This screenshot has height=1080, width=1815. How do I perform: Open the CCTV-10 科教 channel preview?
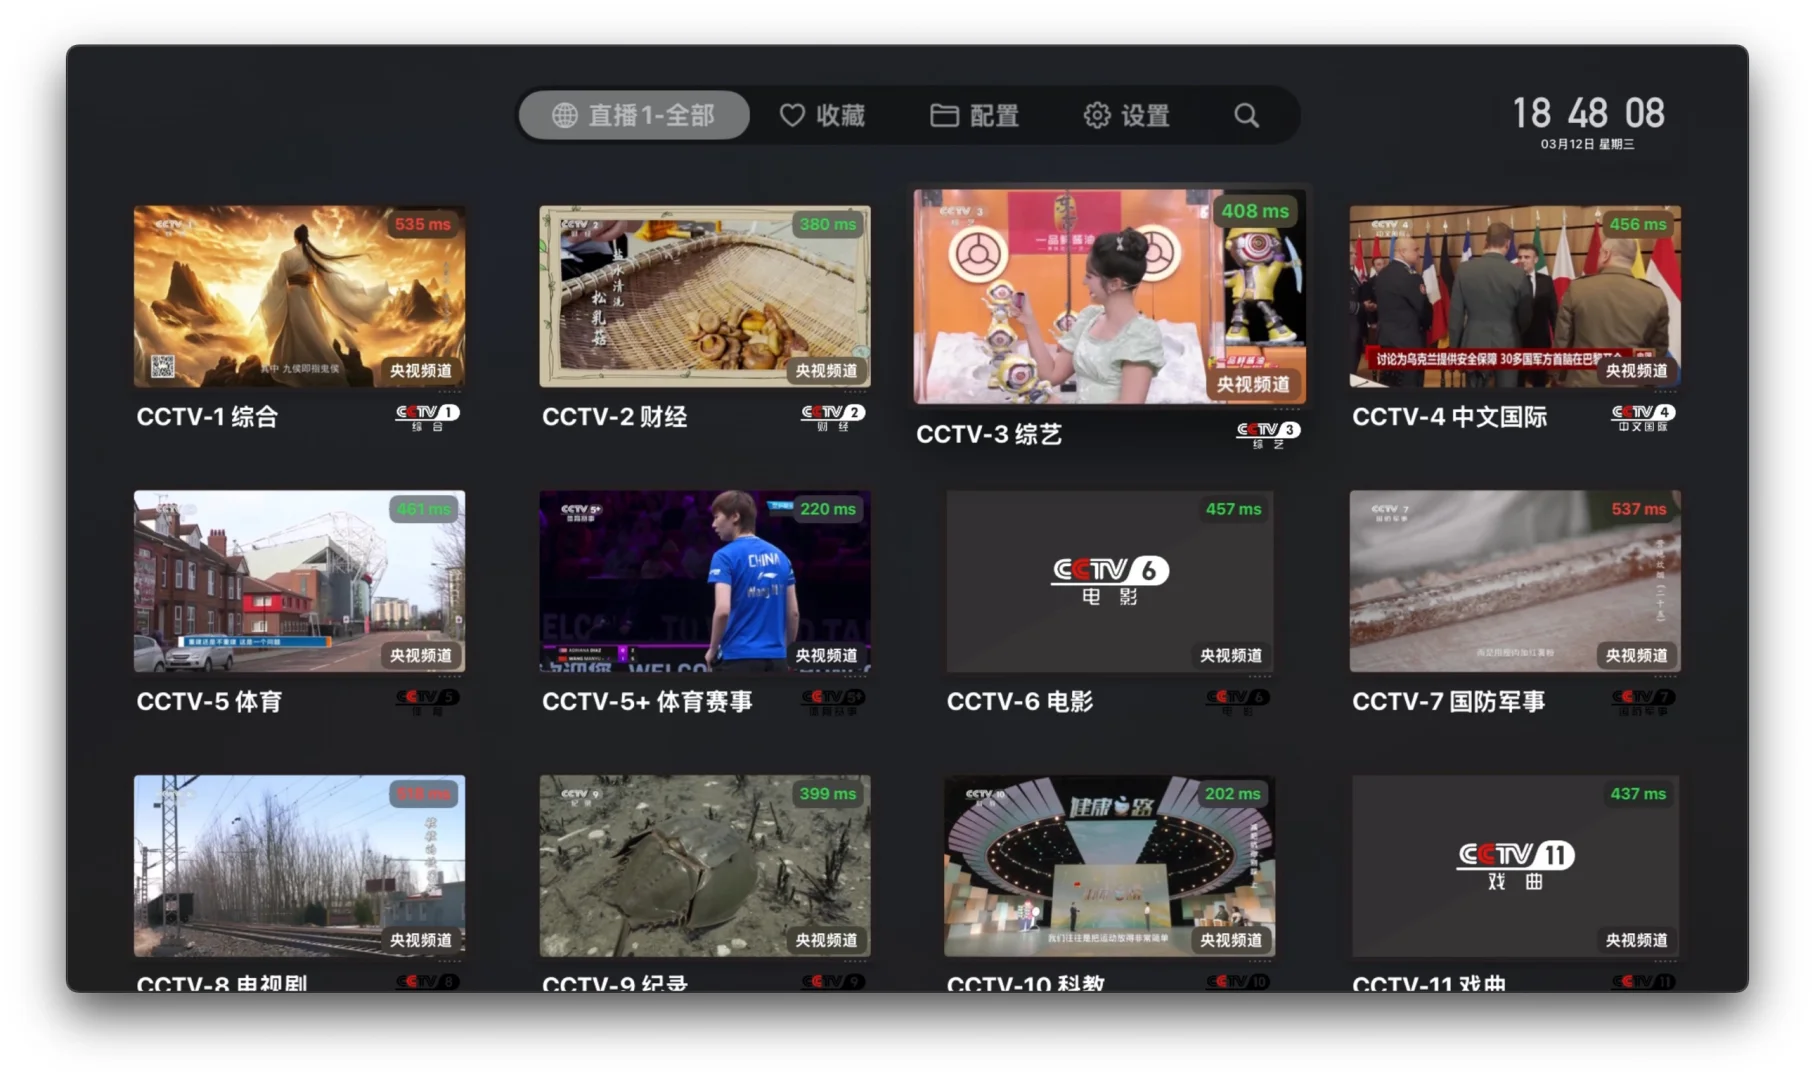(x=1108, y=865)
